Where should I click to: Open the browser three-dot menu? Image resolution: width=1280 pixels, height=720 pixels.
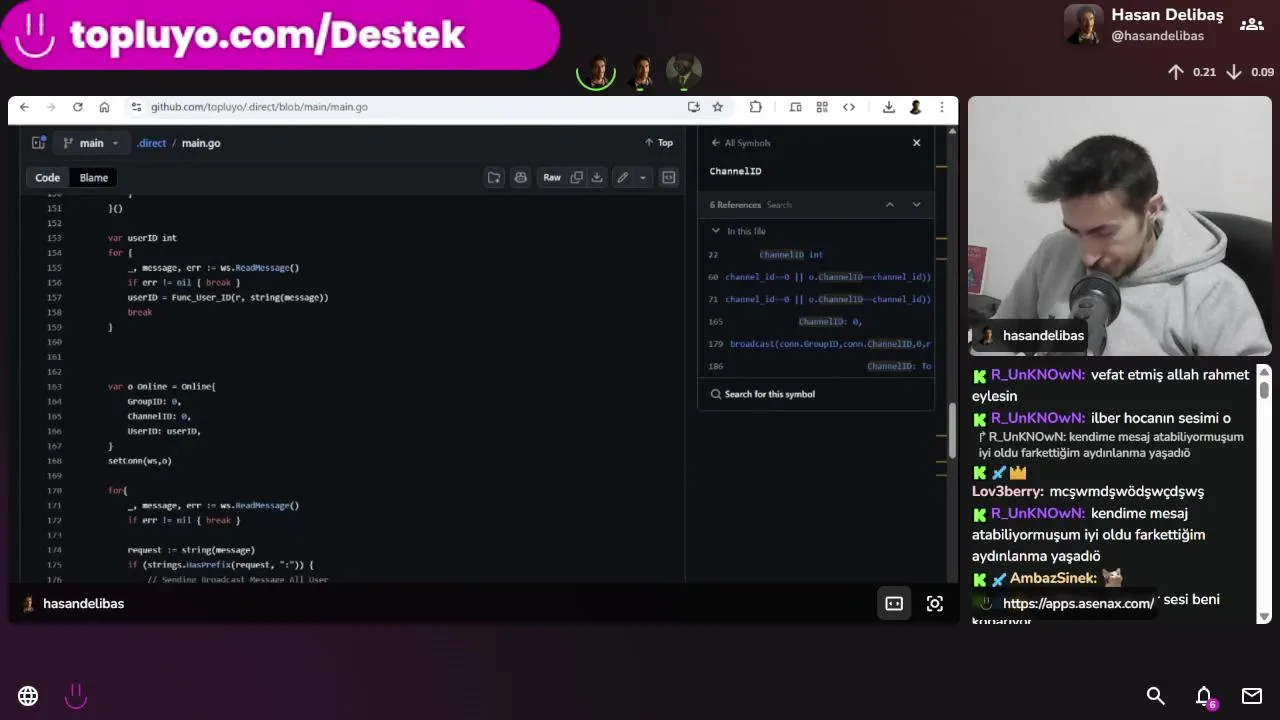pyautogui.click(x=941, y=107)
